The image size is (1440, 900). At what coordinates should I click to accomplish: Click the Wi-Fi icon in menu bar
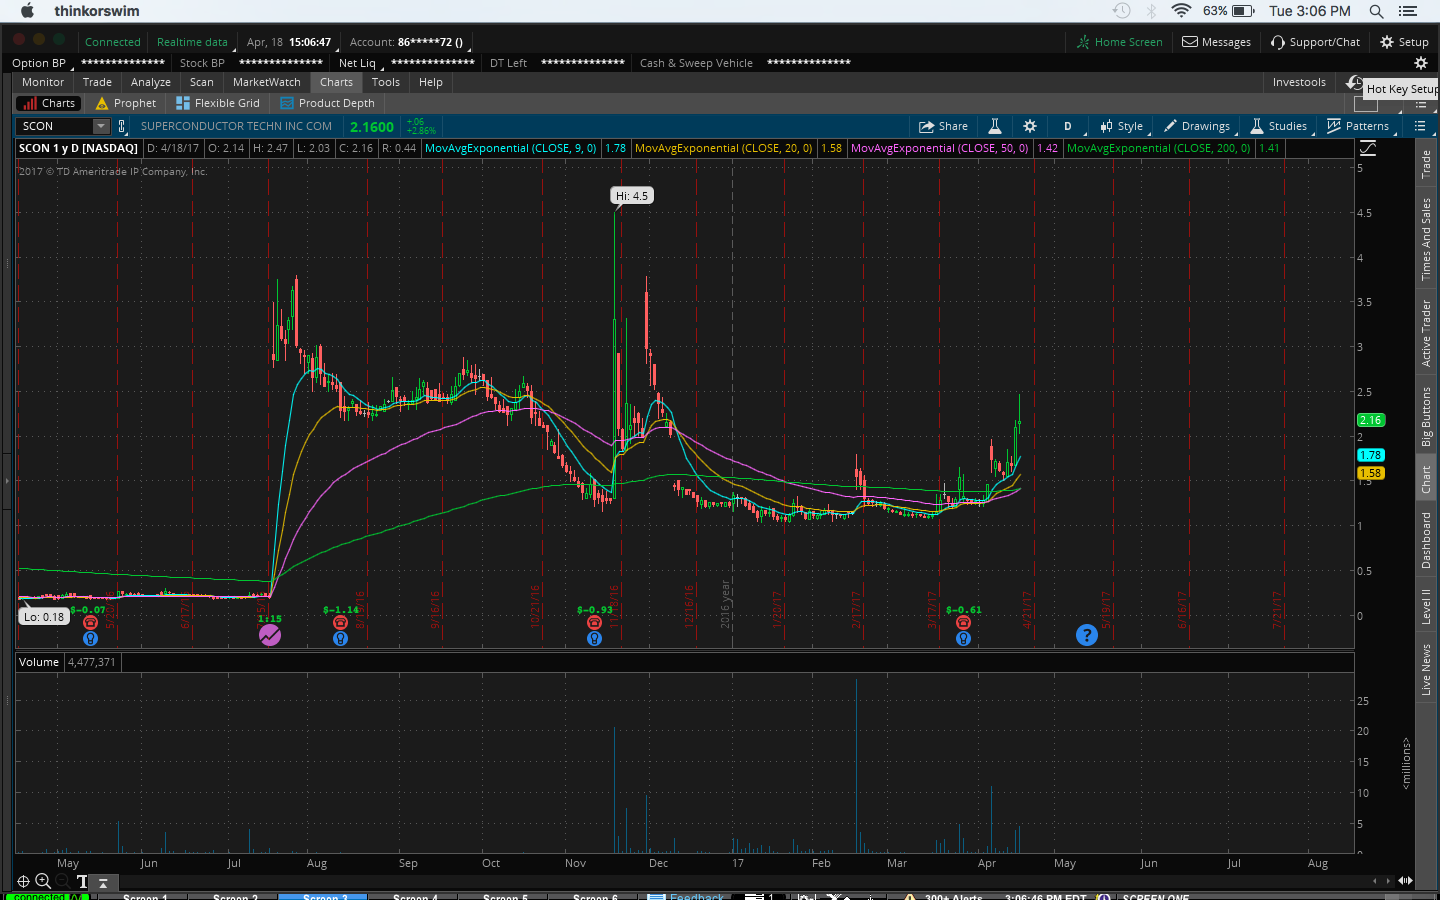[1181, 11]
